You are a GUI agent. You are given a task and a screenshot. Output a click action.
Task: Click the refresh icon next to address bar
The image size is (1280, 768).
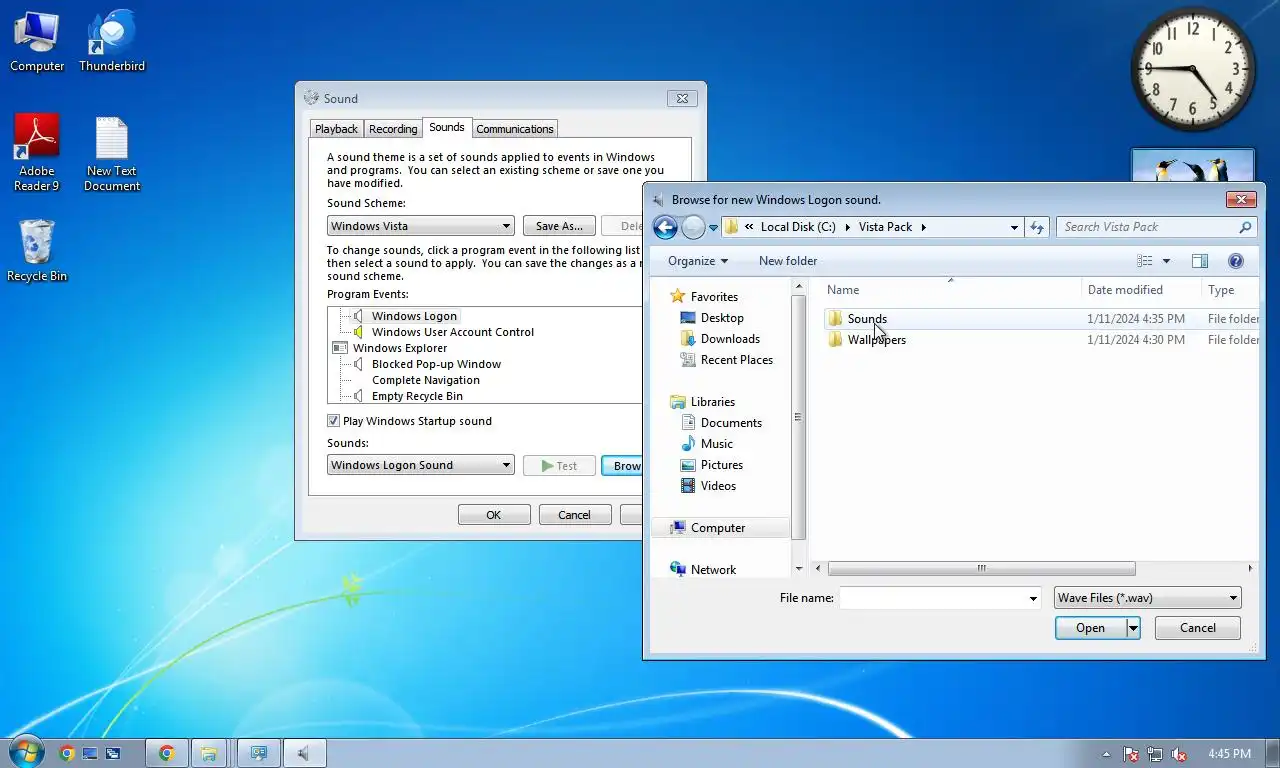1037,227
